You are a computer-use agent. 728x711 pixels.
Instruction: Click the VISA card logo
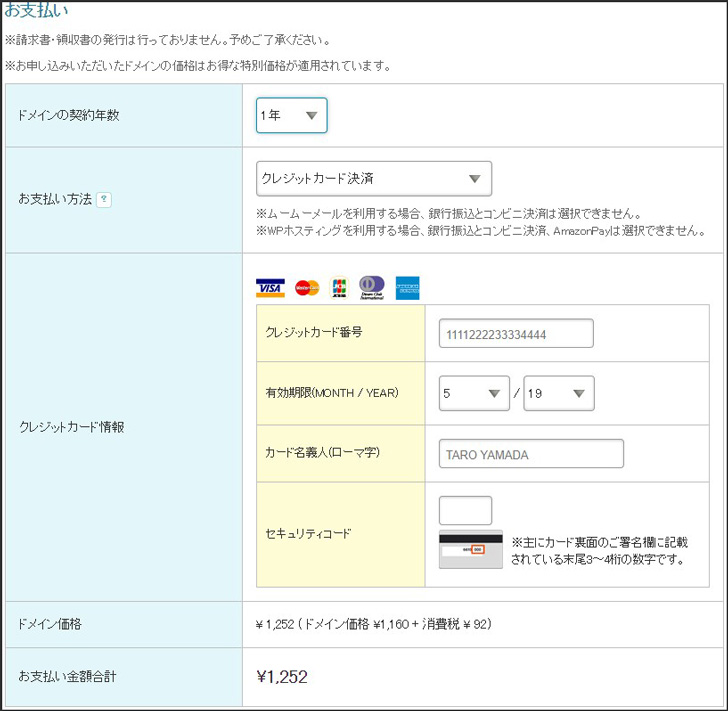tap(270, 288)
